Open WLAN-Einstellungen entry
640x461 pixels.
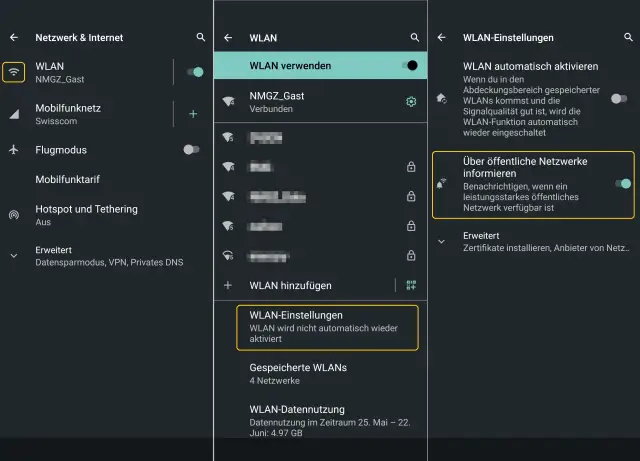[327, 327]
